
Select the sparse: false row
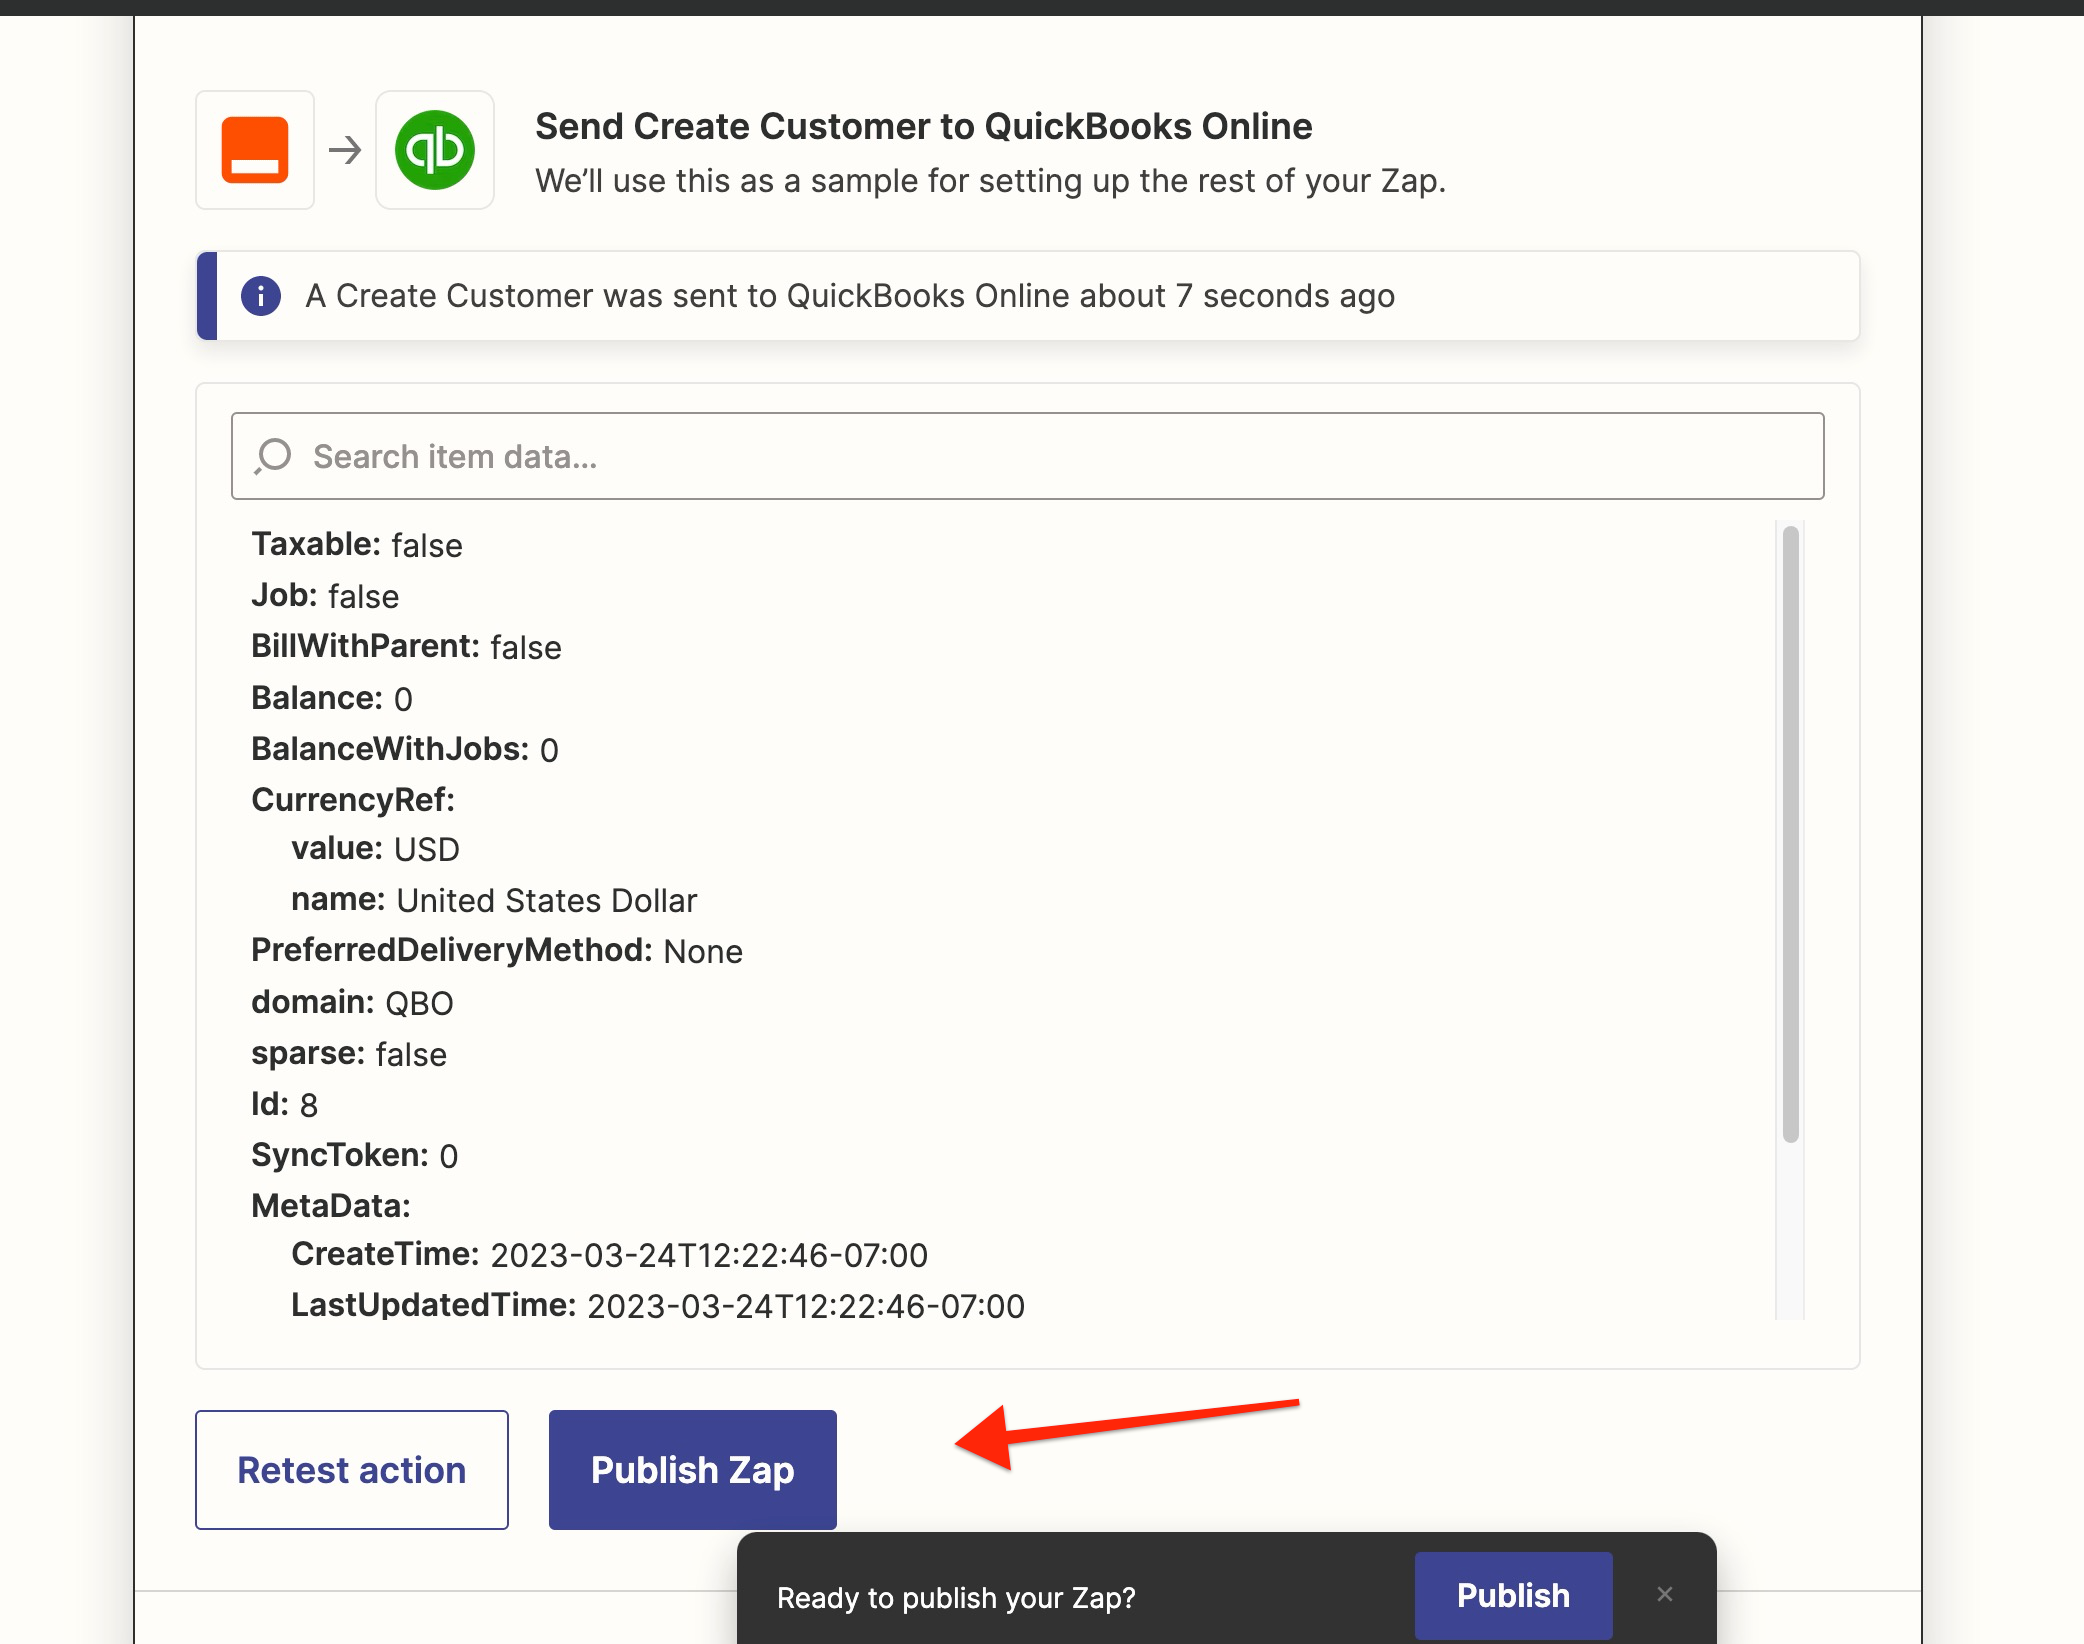349,1054
